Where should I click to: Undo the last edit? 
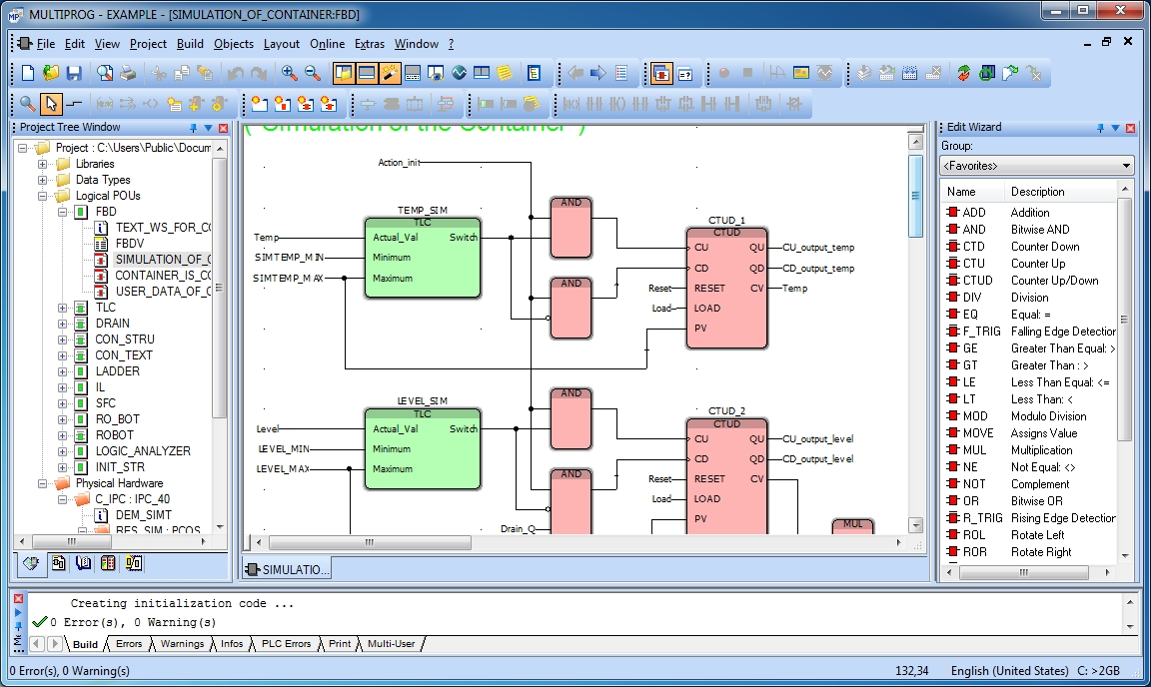238,75
